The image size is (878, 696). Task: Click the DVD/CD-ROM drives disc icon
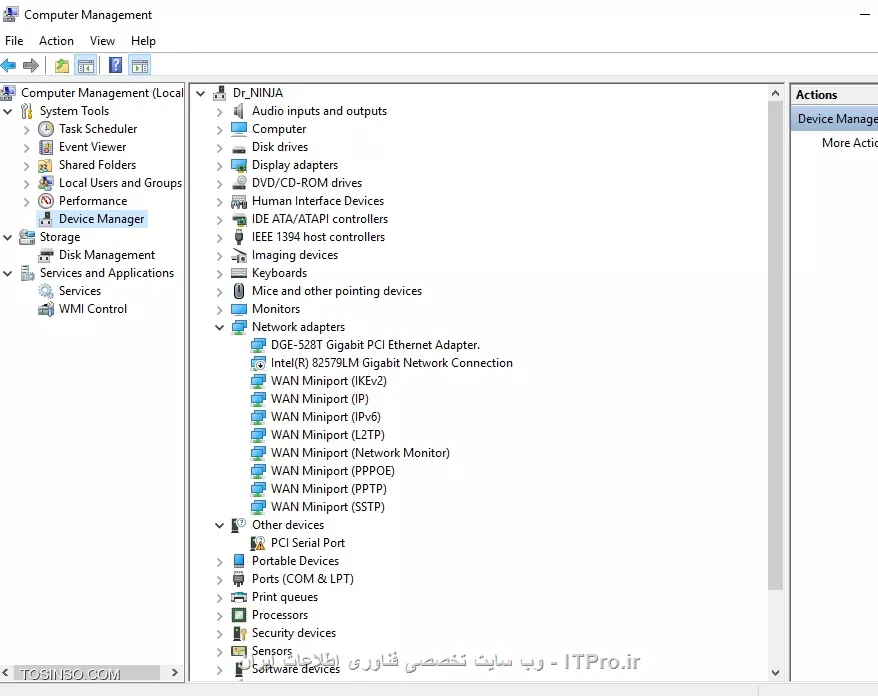point(239,183)
